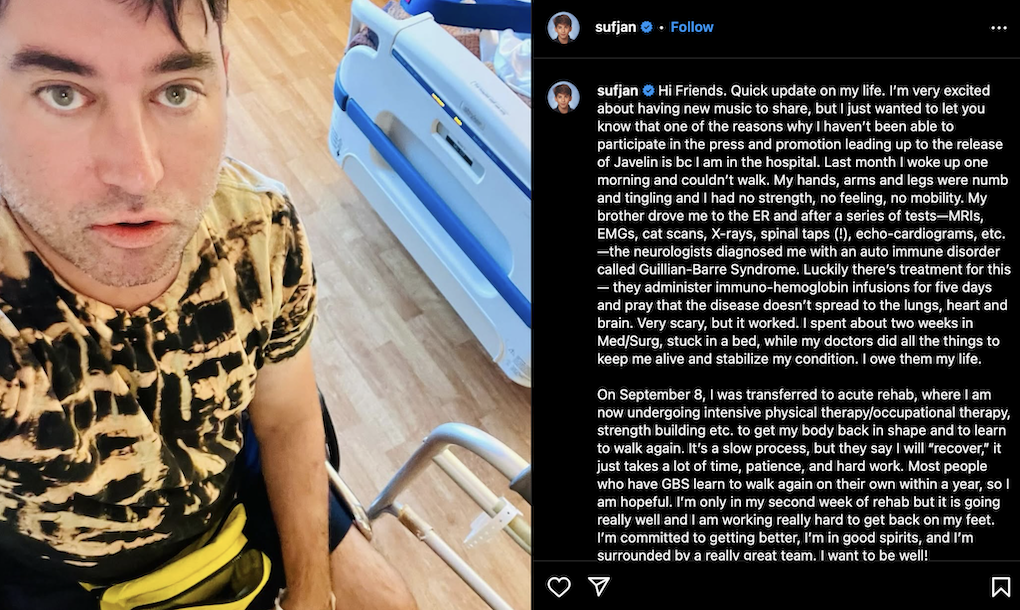
Task: Open the sufjan avatar next to the caption
Action: [563, 97]
